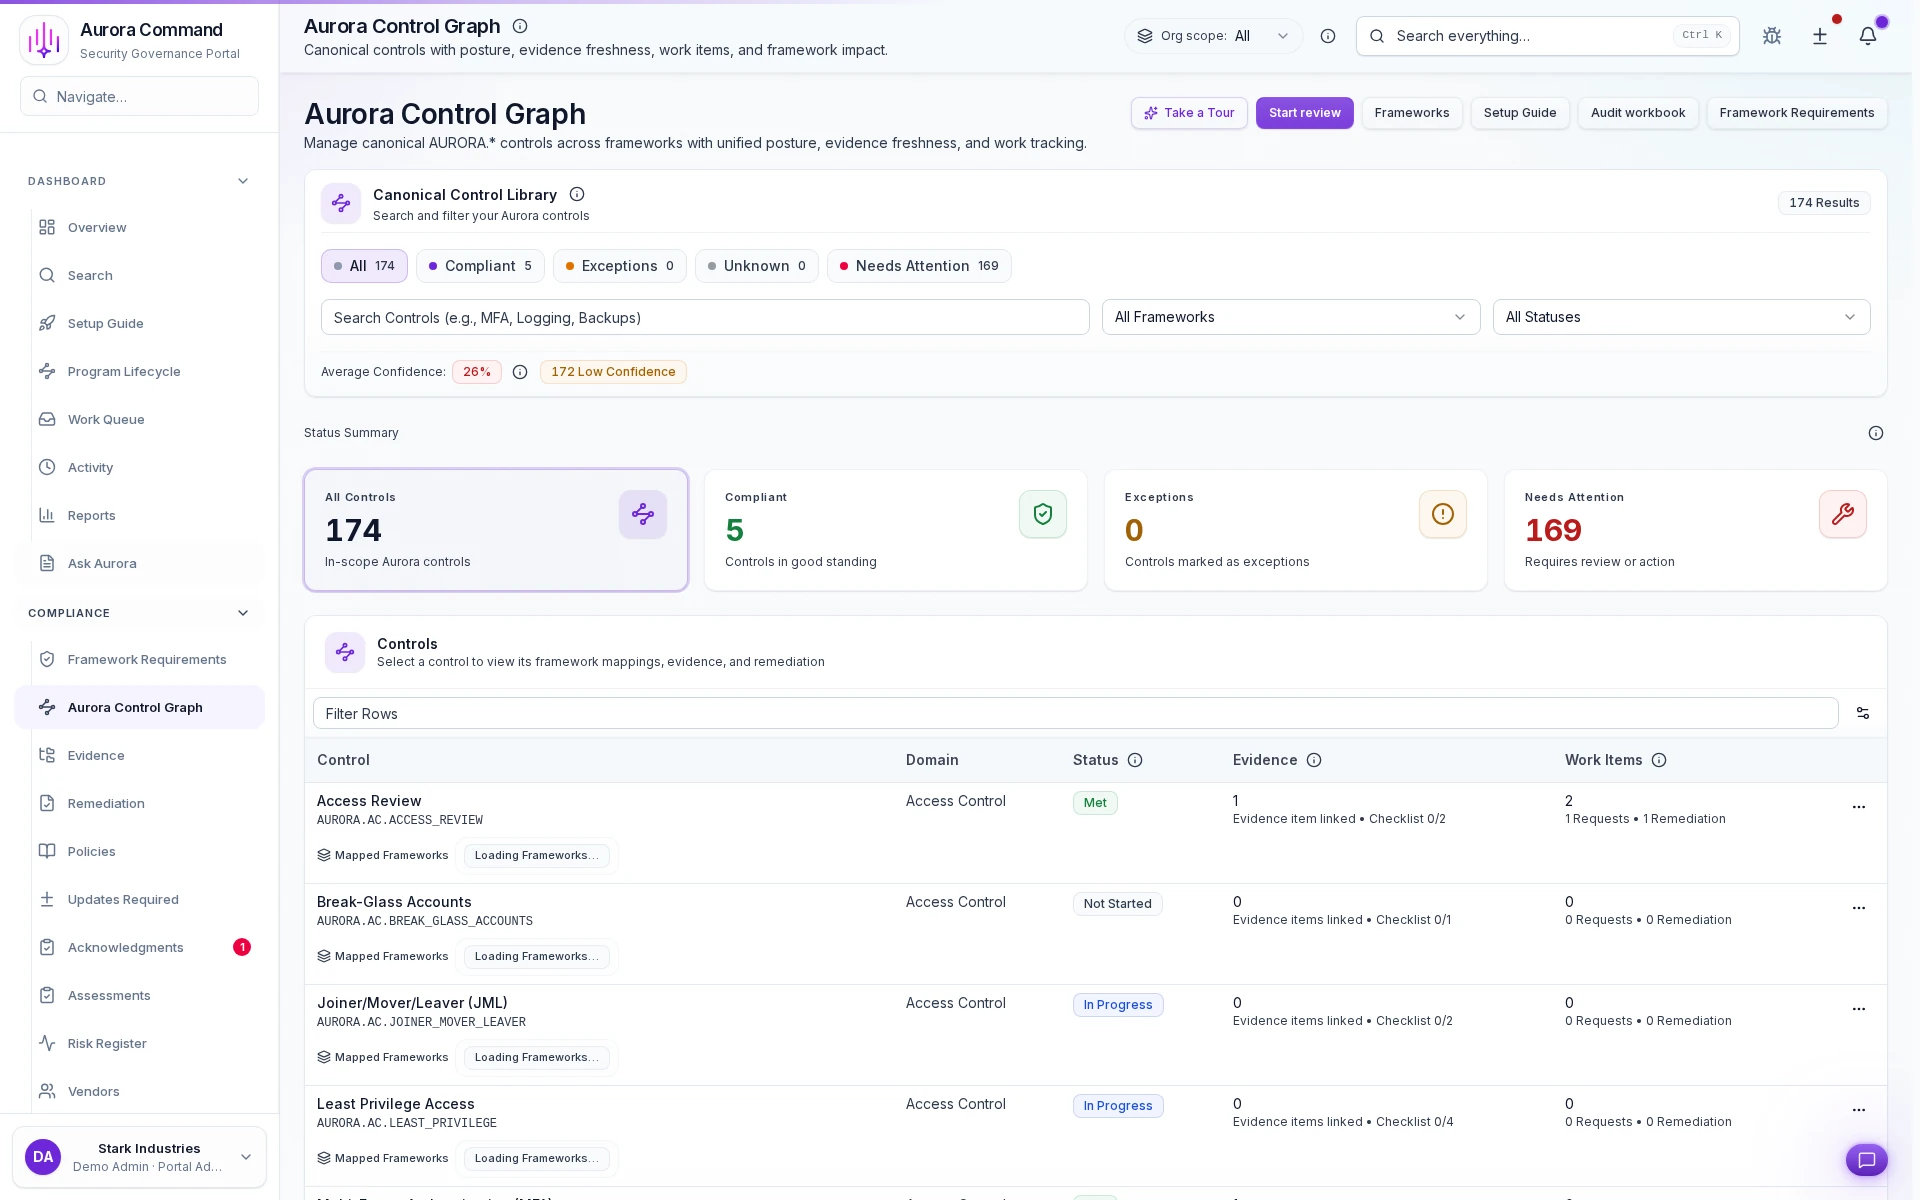Viewport: 1920px width, 1200px height.
Task: Click the info icon next to Average Confidence
Action: [520, 372]
